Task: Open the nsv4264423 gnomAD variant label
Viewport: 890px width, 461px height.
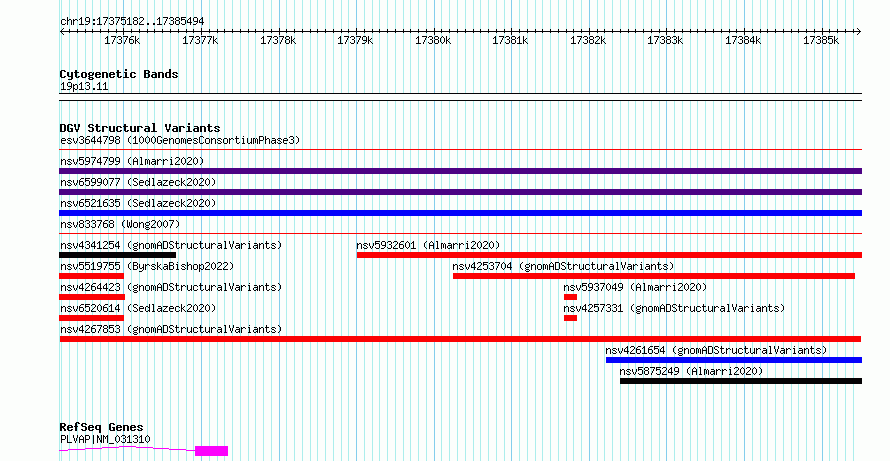Action: click(171, 287)
